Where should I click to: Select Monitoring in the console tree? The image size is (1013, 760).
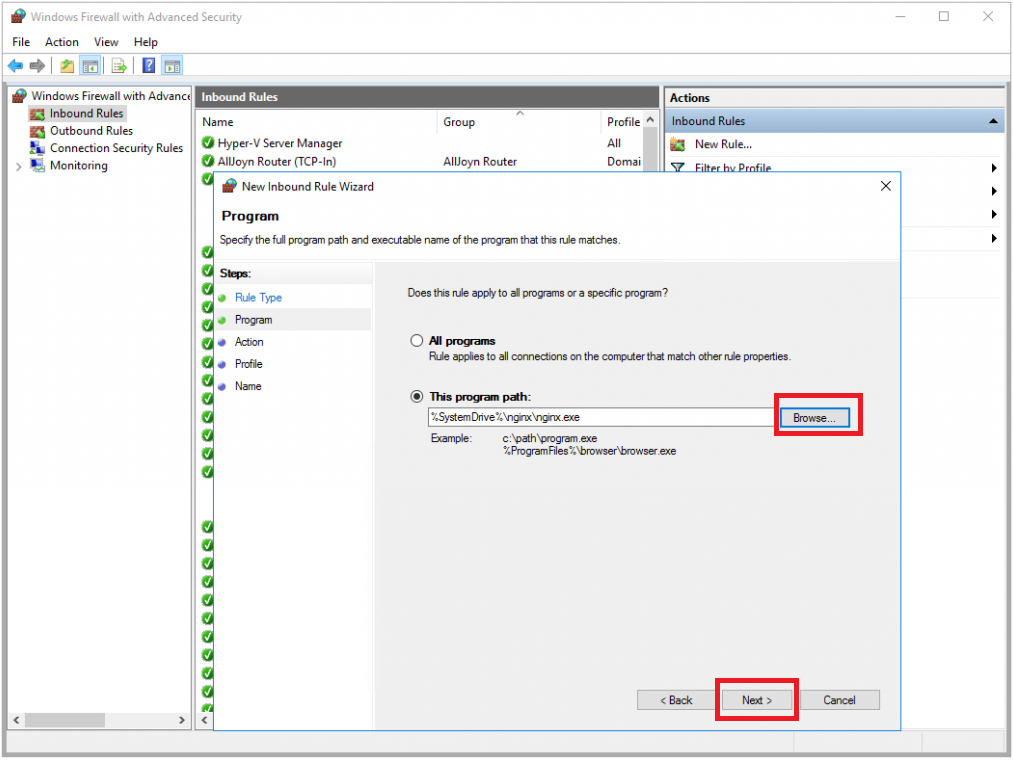click(79, 165)
